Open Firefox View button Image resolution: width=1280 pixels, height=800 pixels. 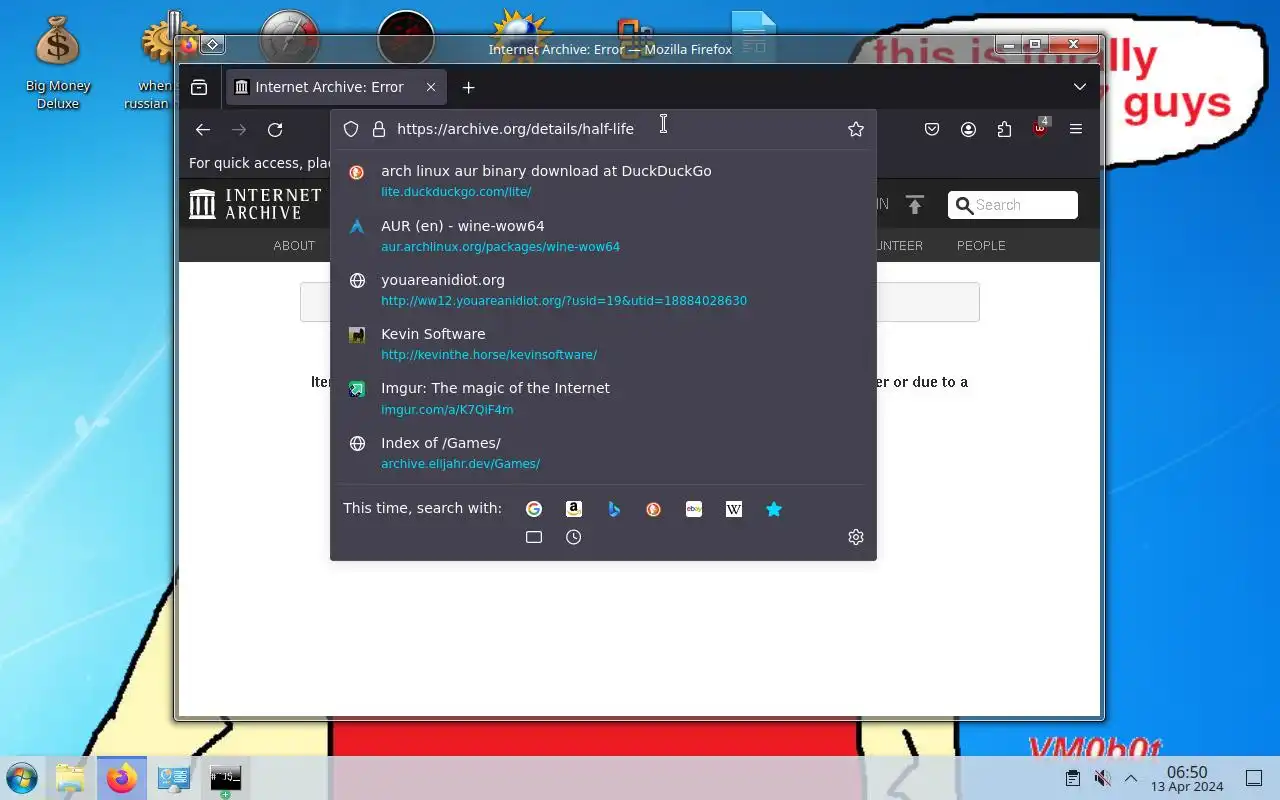pyautogui.click(x=199, y=87)
